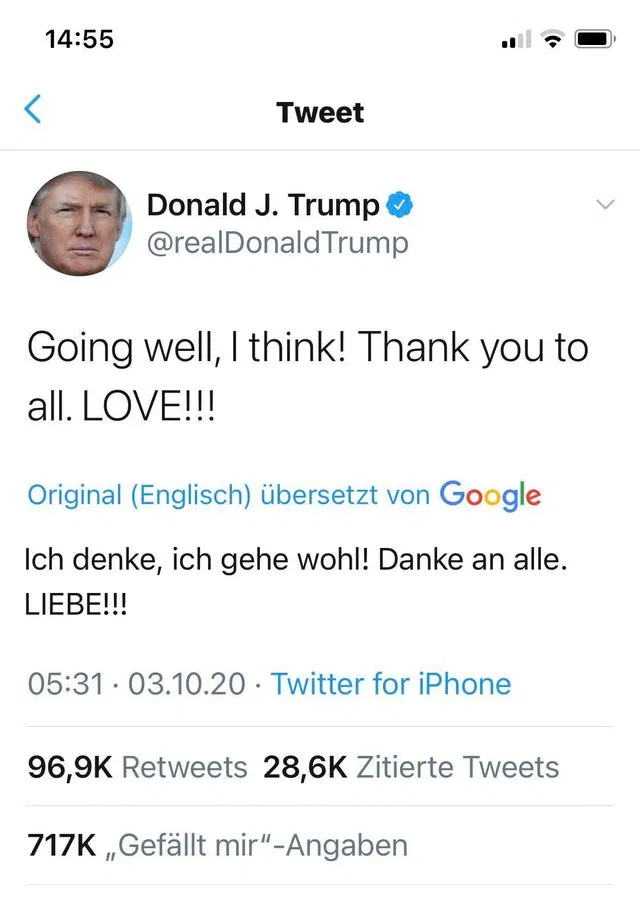The image size is (640, 908).
Task: Tap the Wi-Fi icon in status bar
Action: (551, 39)
